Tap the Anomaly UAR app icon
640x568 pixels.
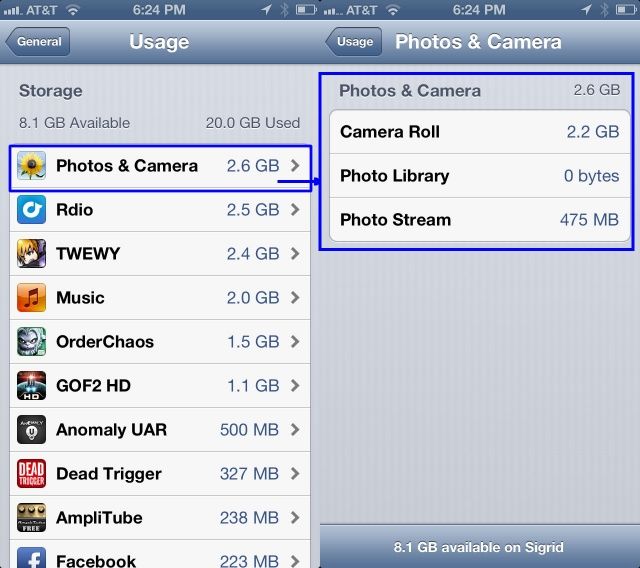pos(31,430)
